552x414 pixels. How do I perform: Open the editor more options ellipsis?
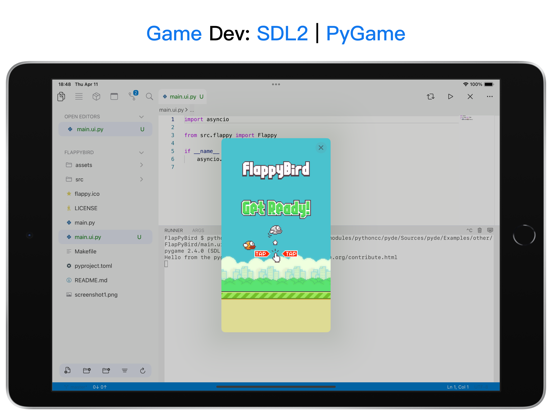pos(490,96)
